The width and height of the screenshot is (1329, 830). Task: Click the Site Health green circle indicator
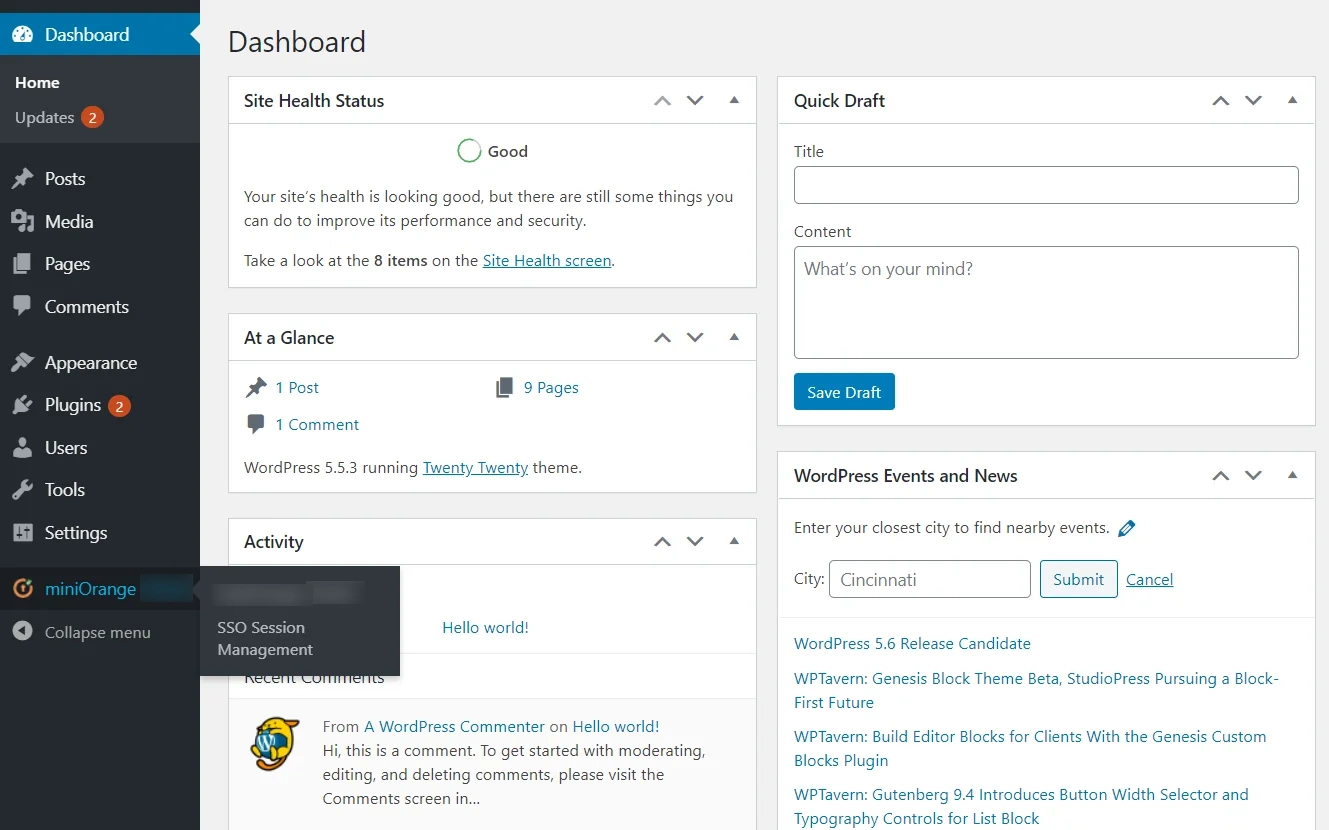pos(469,151)
